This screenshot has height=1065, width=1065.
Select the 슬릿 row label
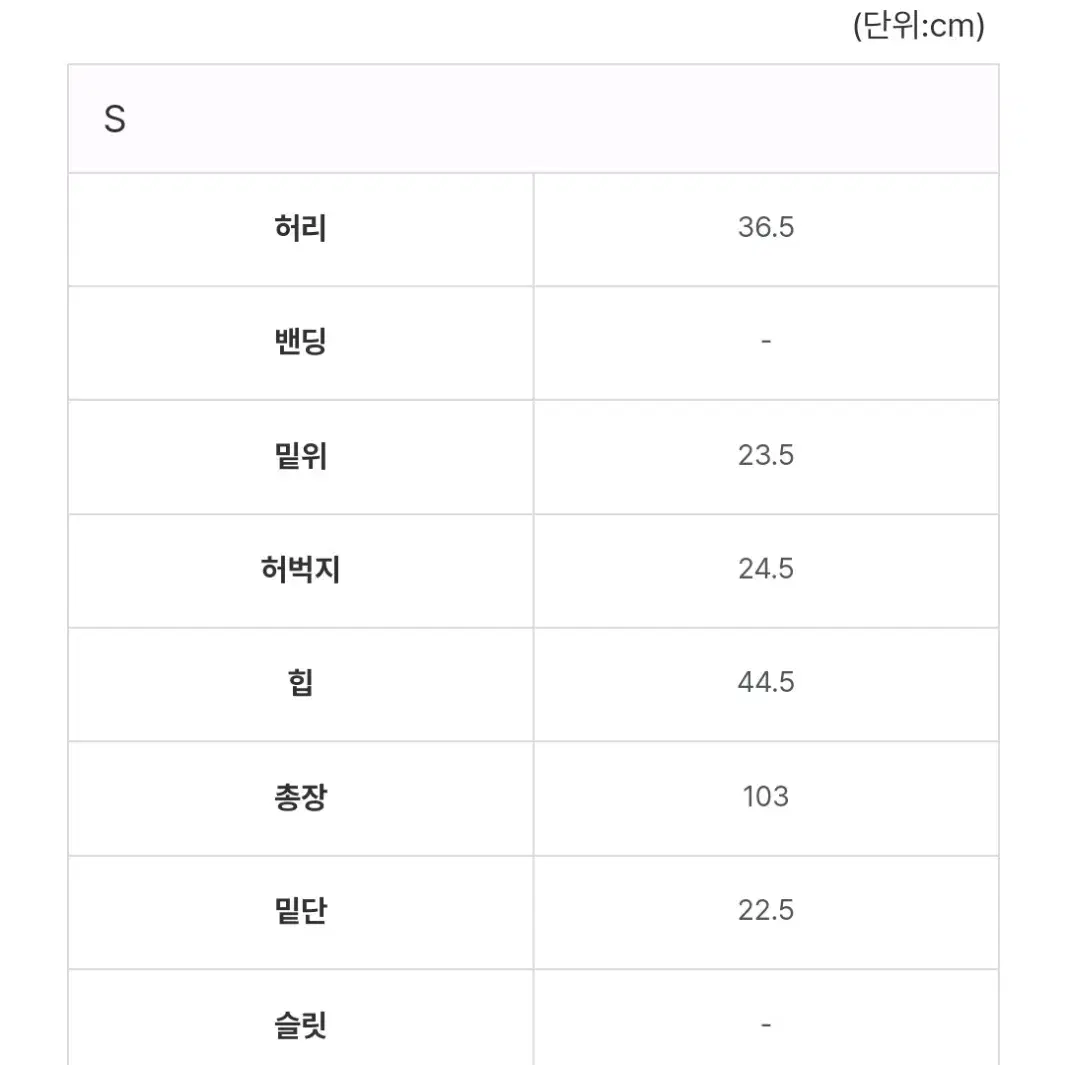[301, 1025]
